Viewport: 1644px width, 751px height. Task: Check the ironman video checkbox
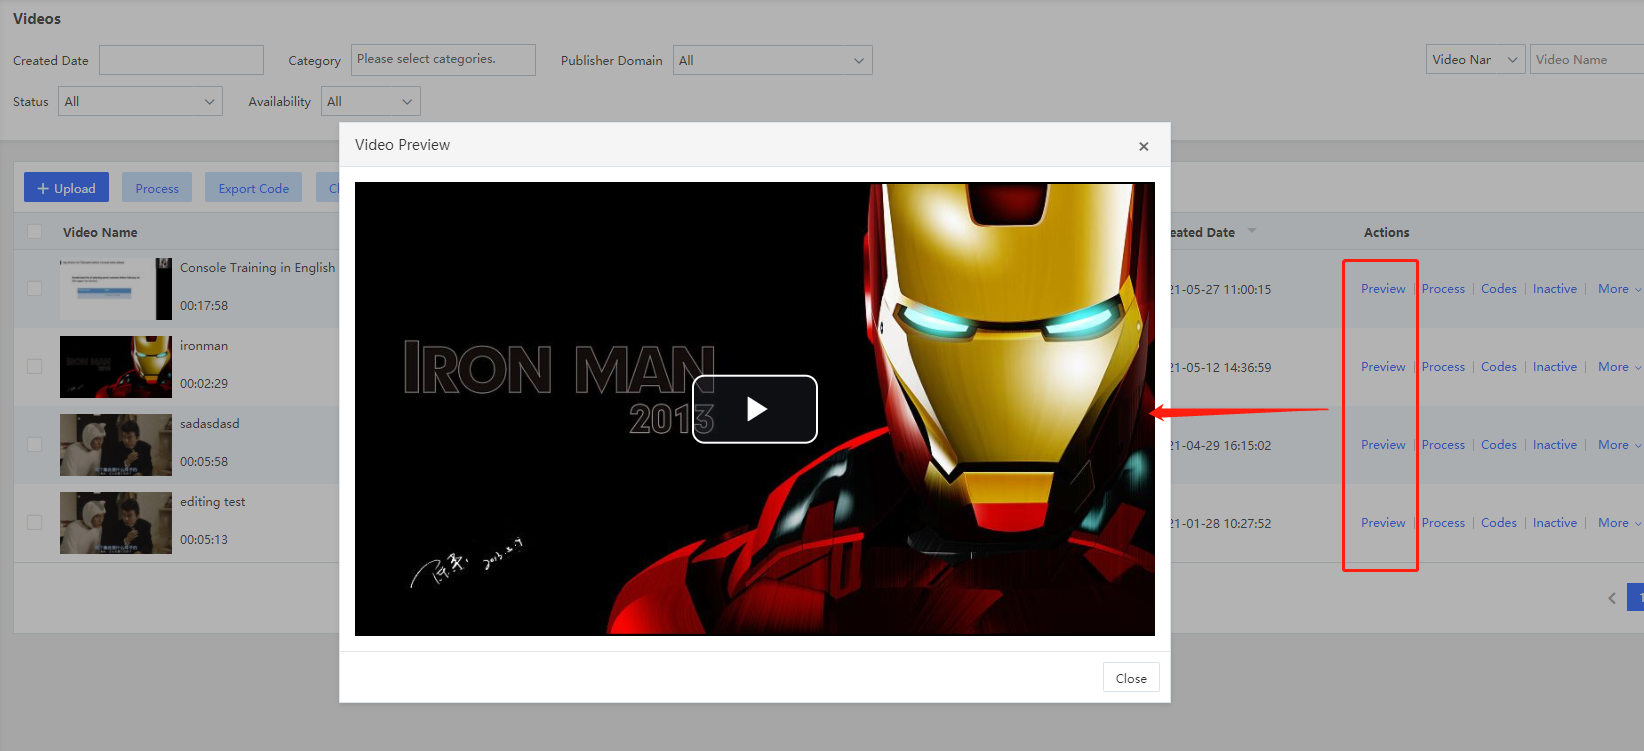click(35, 366)
